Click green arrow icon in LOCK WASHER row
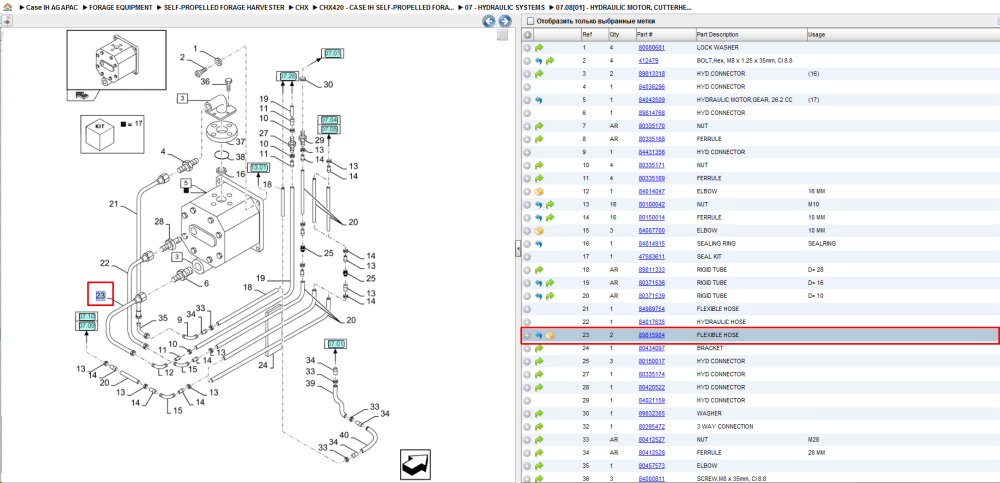Screen dimensions: 1000x483 pos(539,48)
